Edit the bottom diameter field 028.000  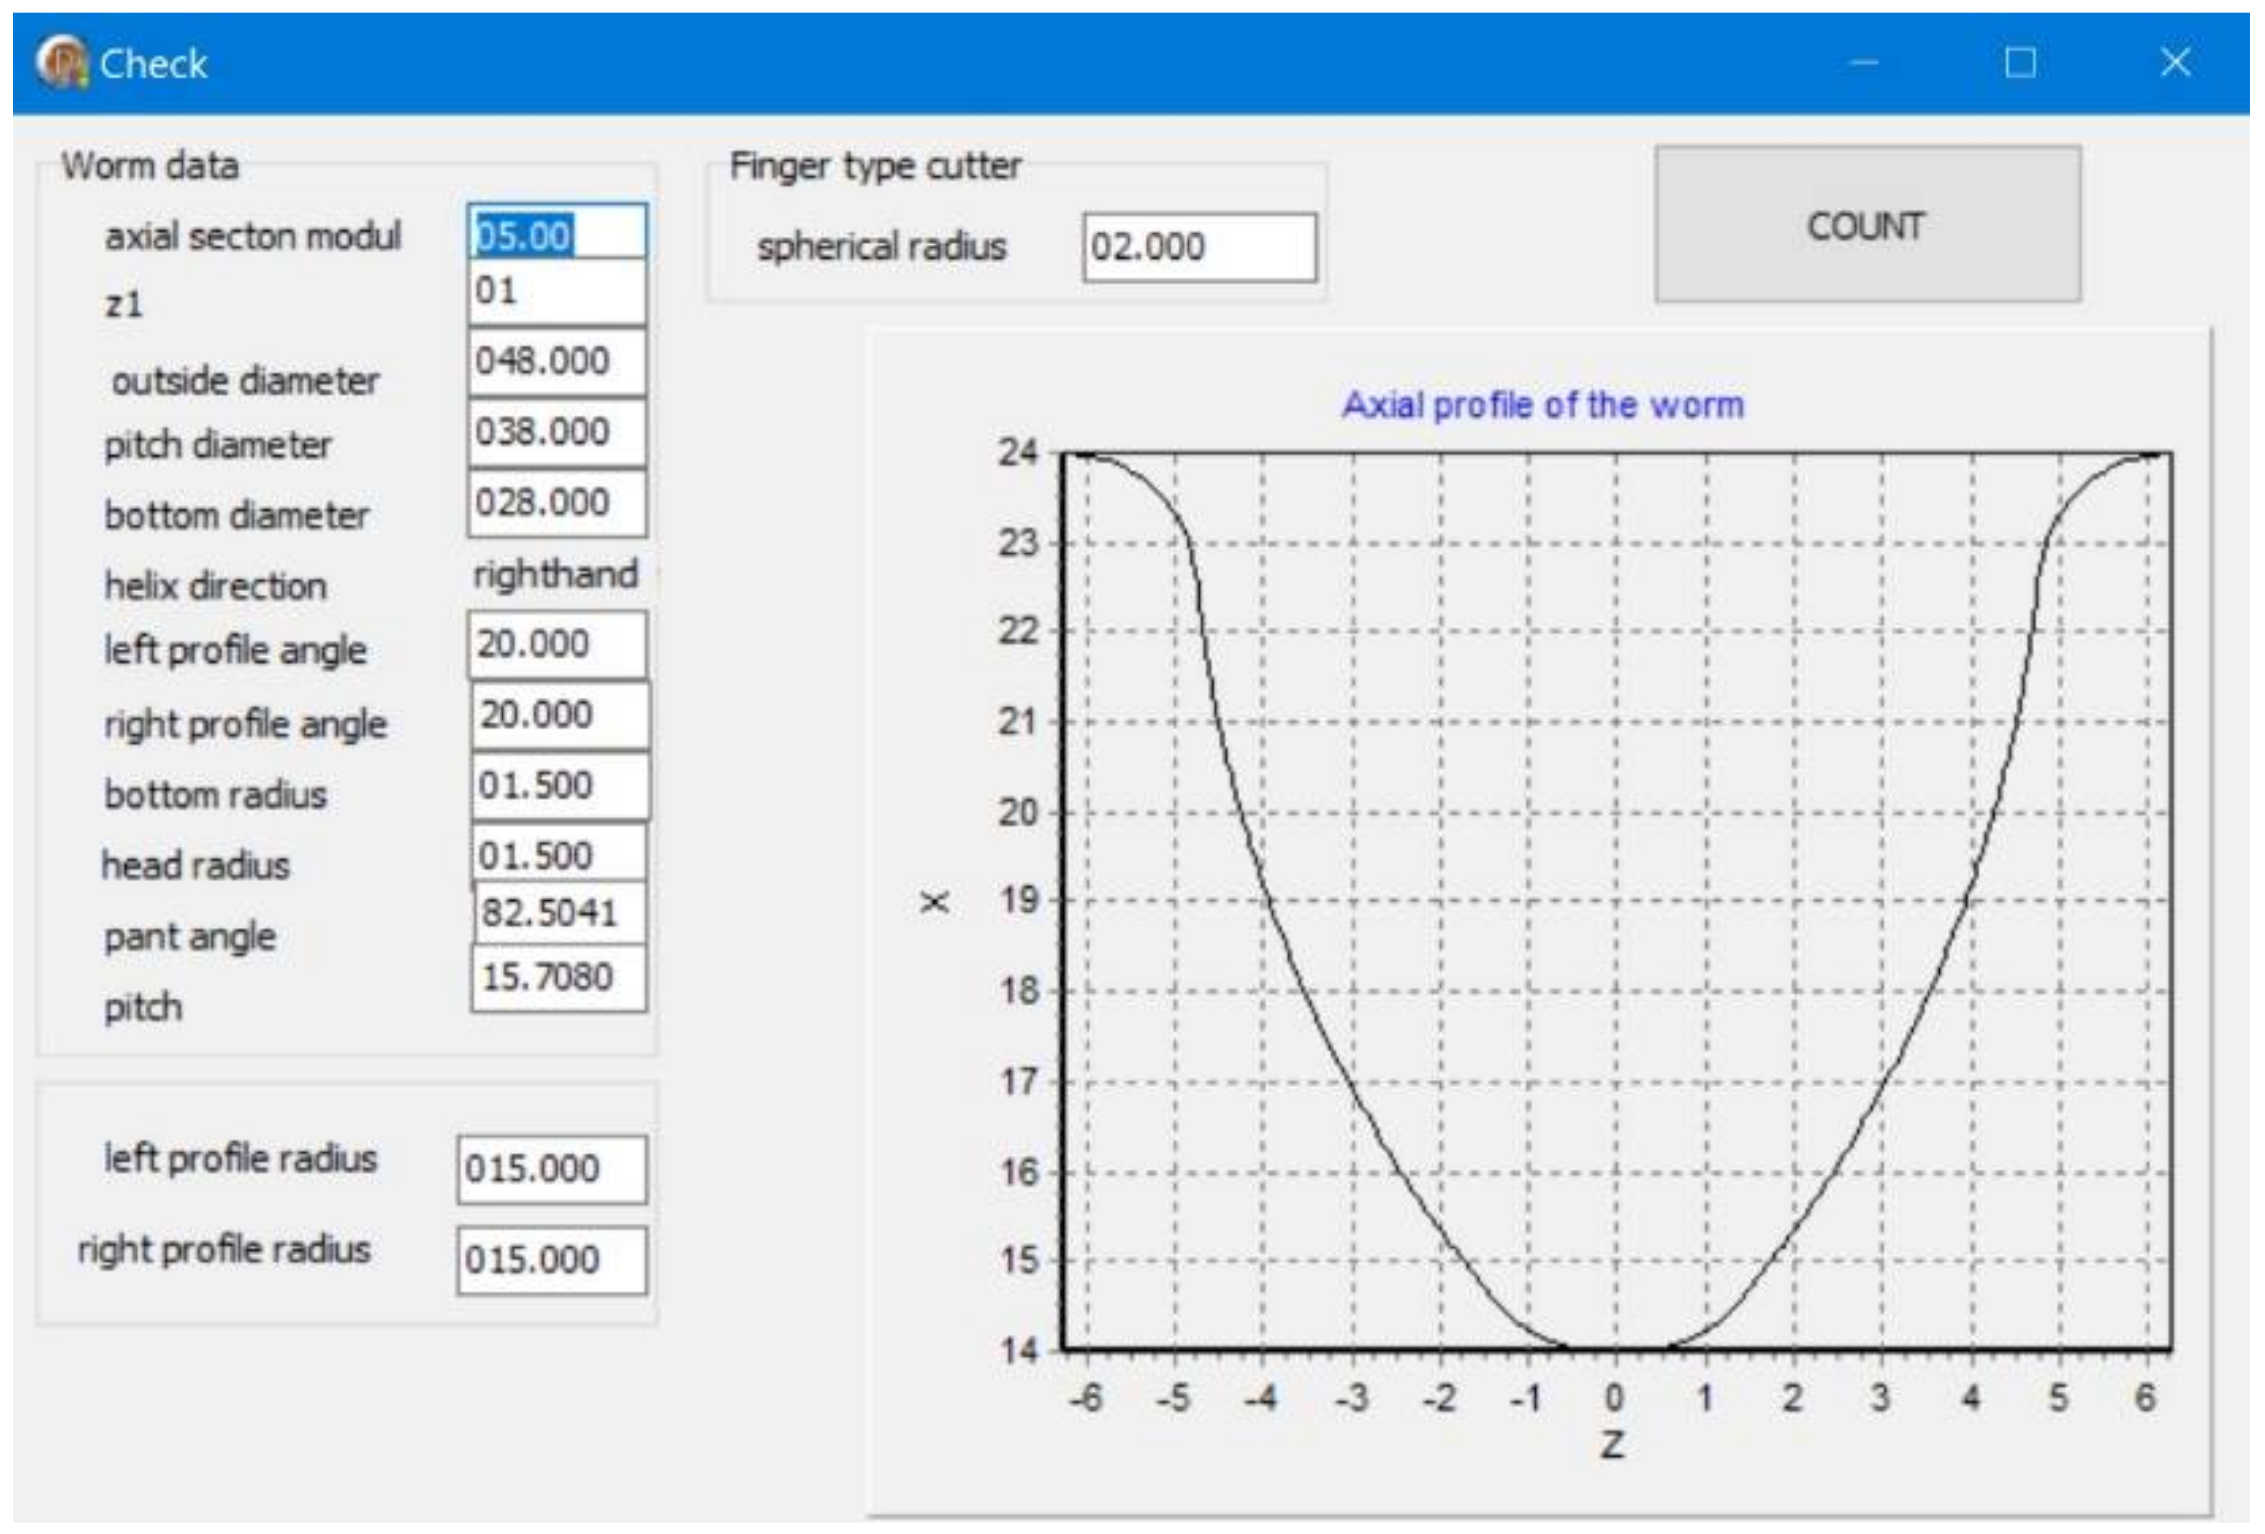pyautogui.click(x=557, y=502)
